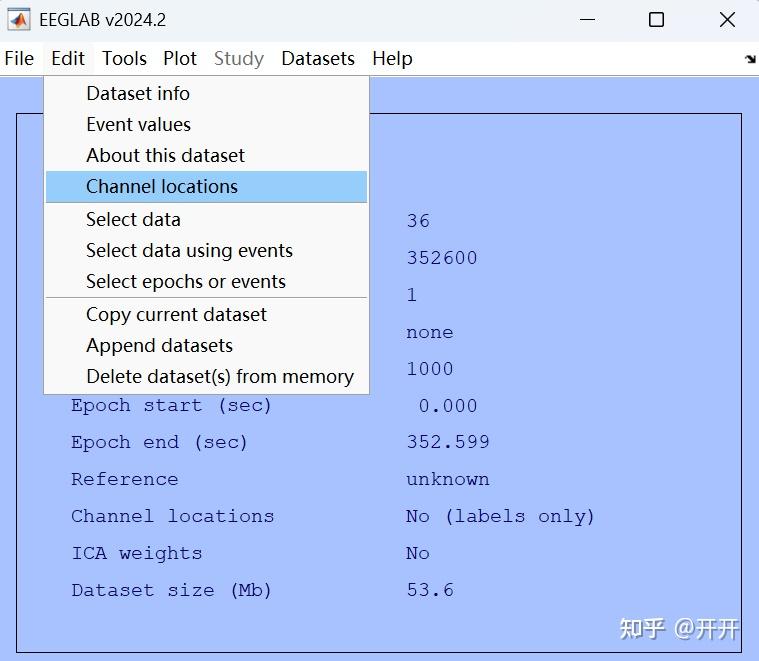This screenshot has height=661, width=759.
Task: Maximize the EEGLAB window
Action: pyautogui.click(x=656, y=20)
